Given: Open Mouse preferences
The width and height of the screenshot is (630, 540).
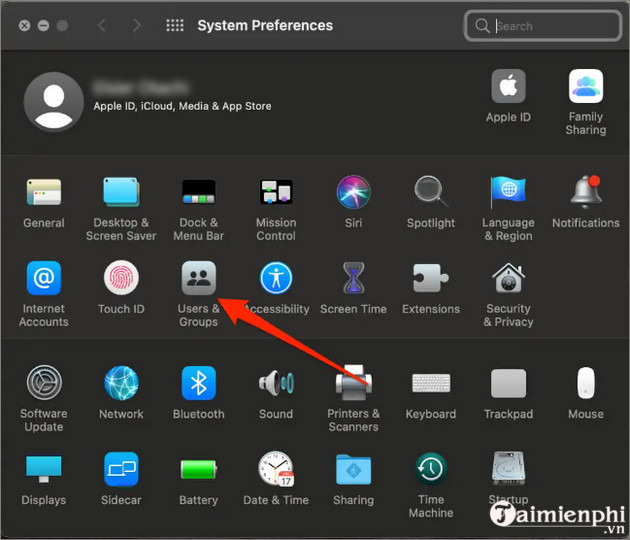Looking at the screenshot, I should [x=586, y=383].
